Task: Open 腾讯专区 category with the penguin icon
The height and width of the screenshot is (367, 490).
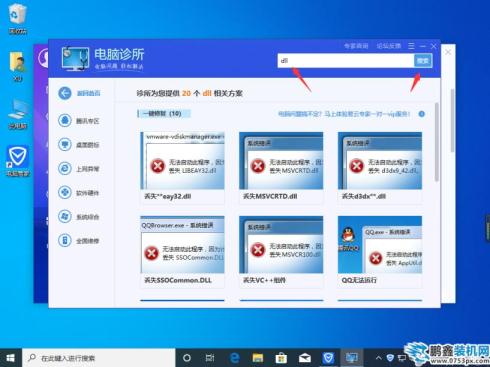Action: [x=79, y=121]
